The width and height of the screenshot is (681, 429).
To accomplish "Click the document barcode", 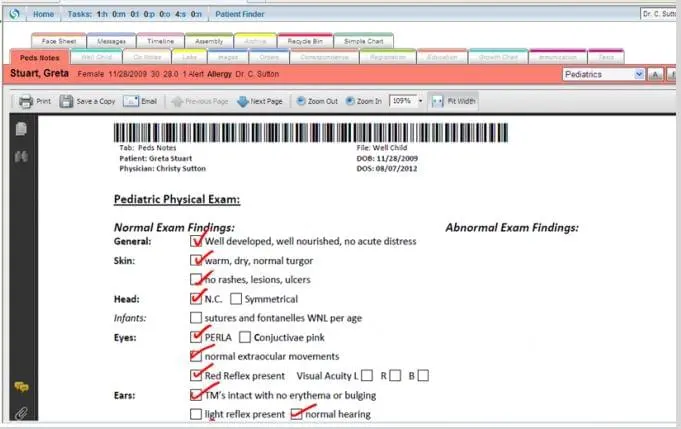I will [311, 132].
